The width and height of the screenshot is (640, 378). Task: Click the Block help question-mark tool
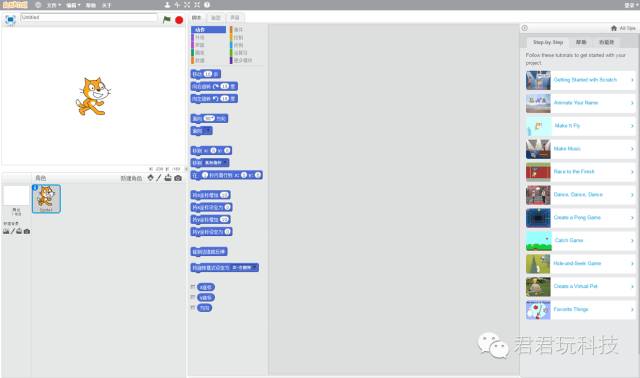pyautogui.click(x=207, y=5)
